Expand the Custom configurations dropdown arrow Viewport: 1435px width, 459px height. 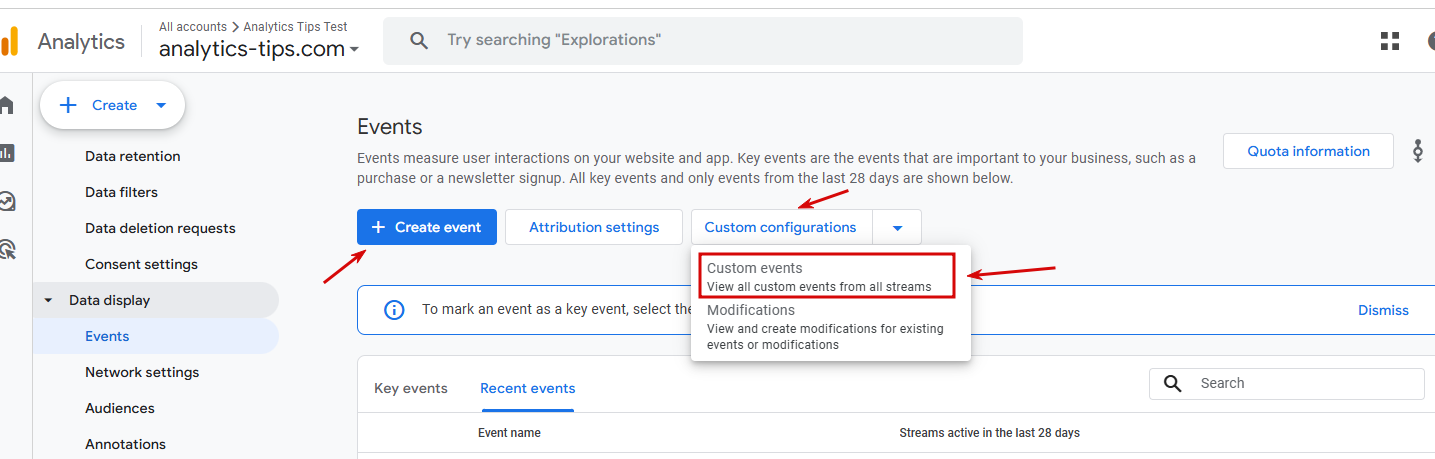pos(897,228)
